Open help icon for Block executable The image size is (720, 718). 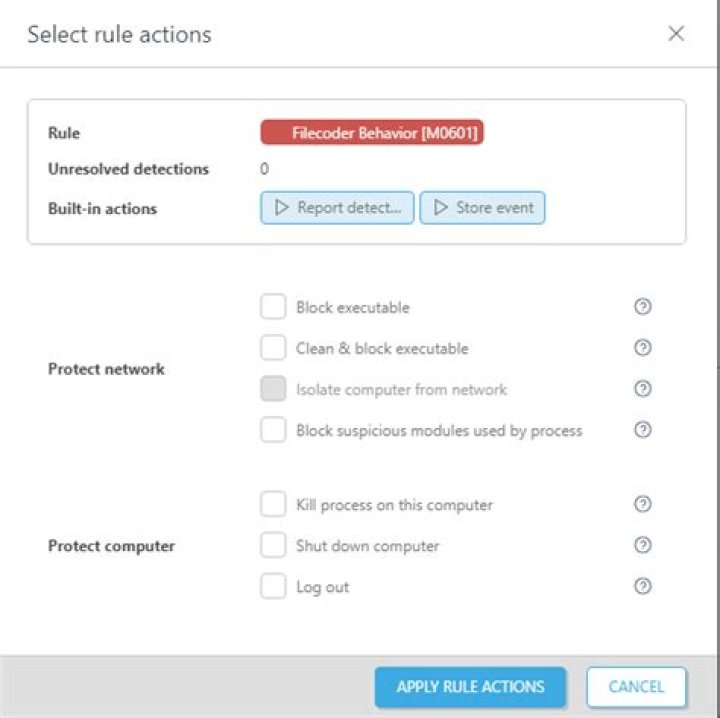click(x=643, y=307)
